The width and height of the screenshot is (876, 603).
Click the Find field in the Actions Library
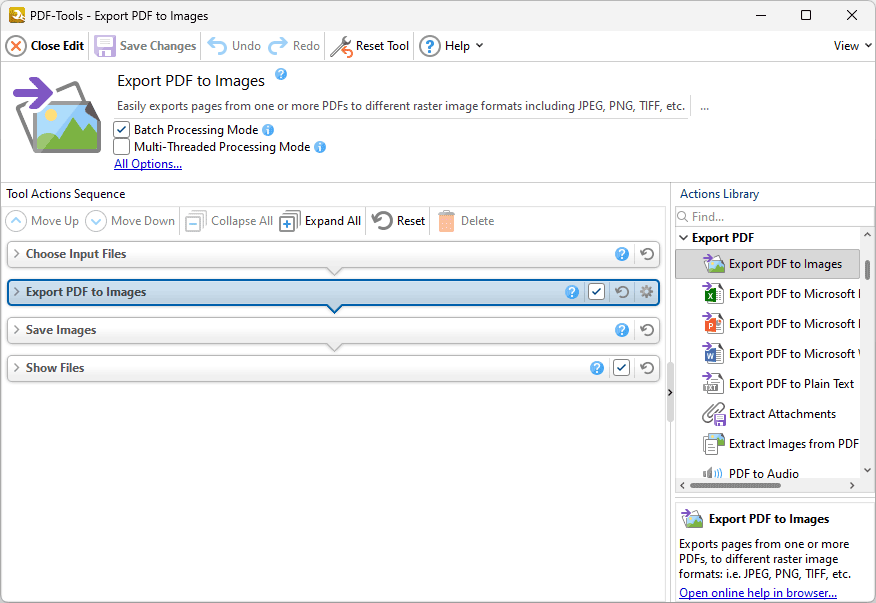(x=774, y=216)
